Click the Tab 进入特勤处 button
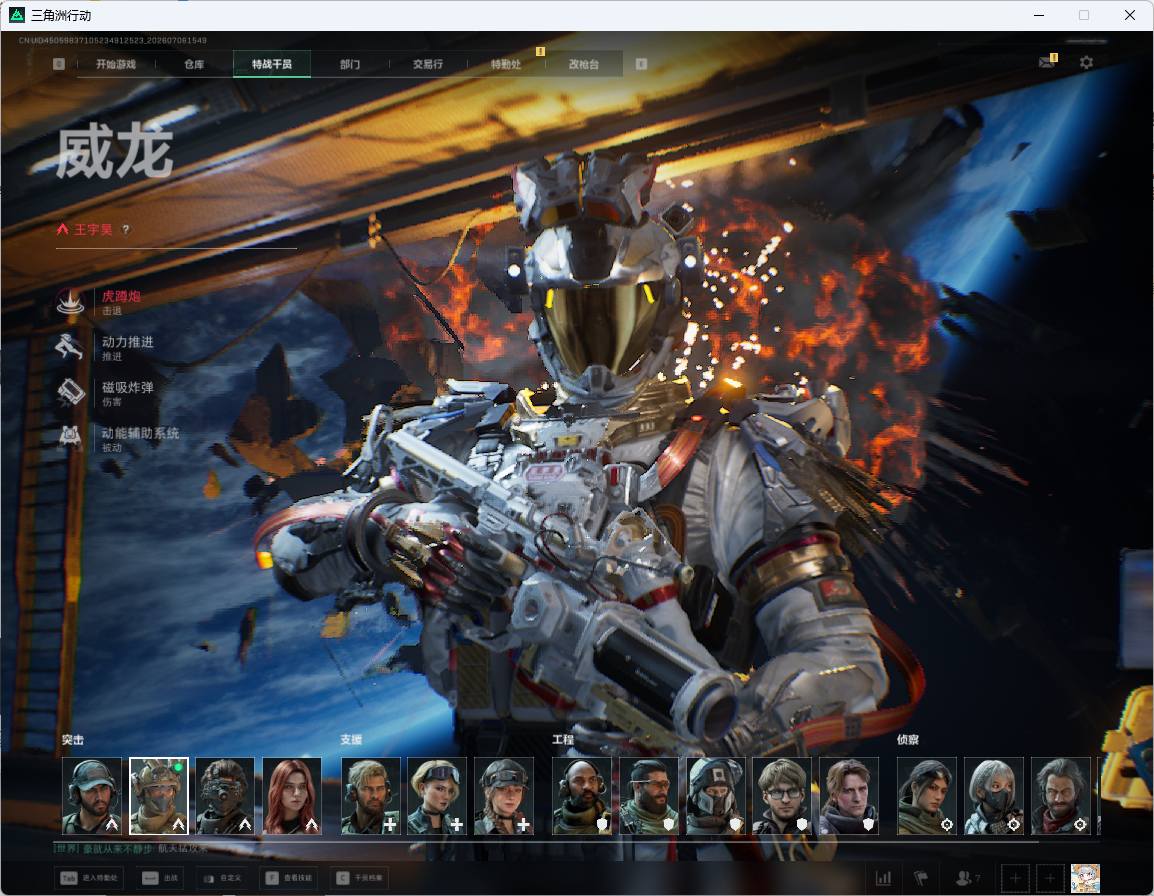 (x=90, y=878)
